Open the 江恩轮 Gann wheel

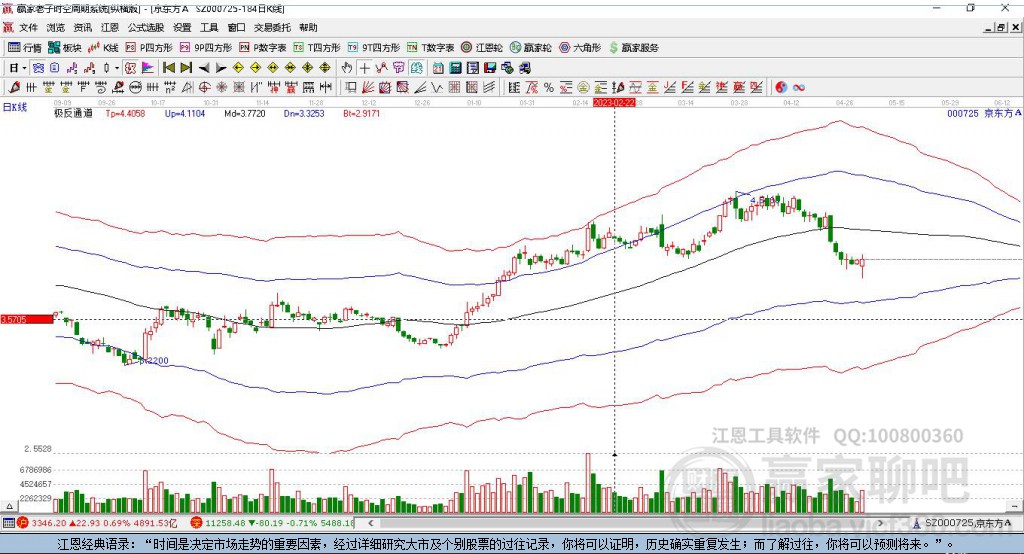tap(482, 48)
